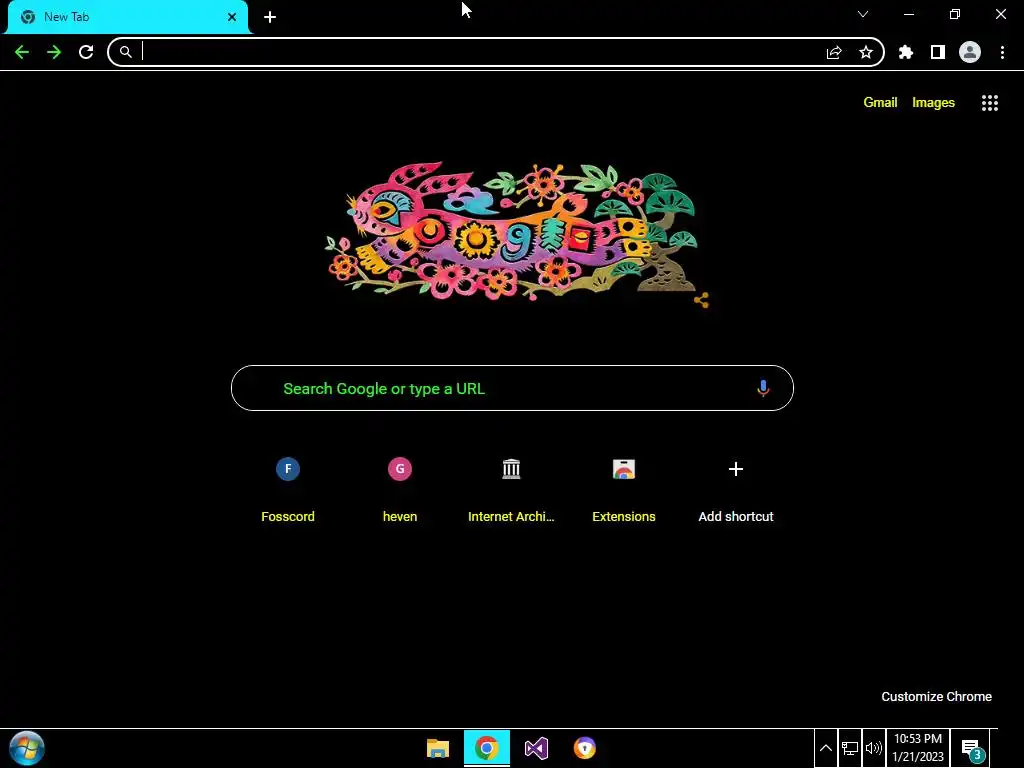
Task: Add a new shortcut tile
Action: [x=736, y=490]
